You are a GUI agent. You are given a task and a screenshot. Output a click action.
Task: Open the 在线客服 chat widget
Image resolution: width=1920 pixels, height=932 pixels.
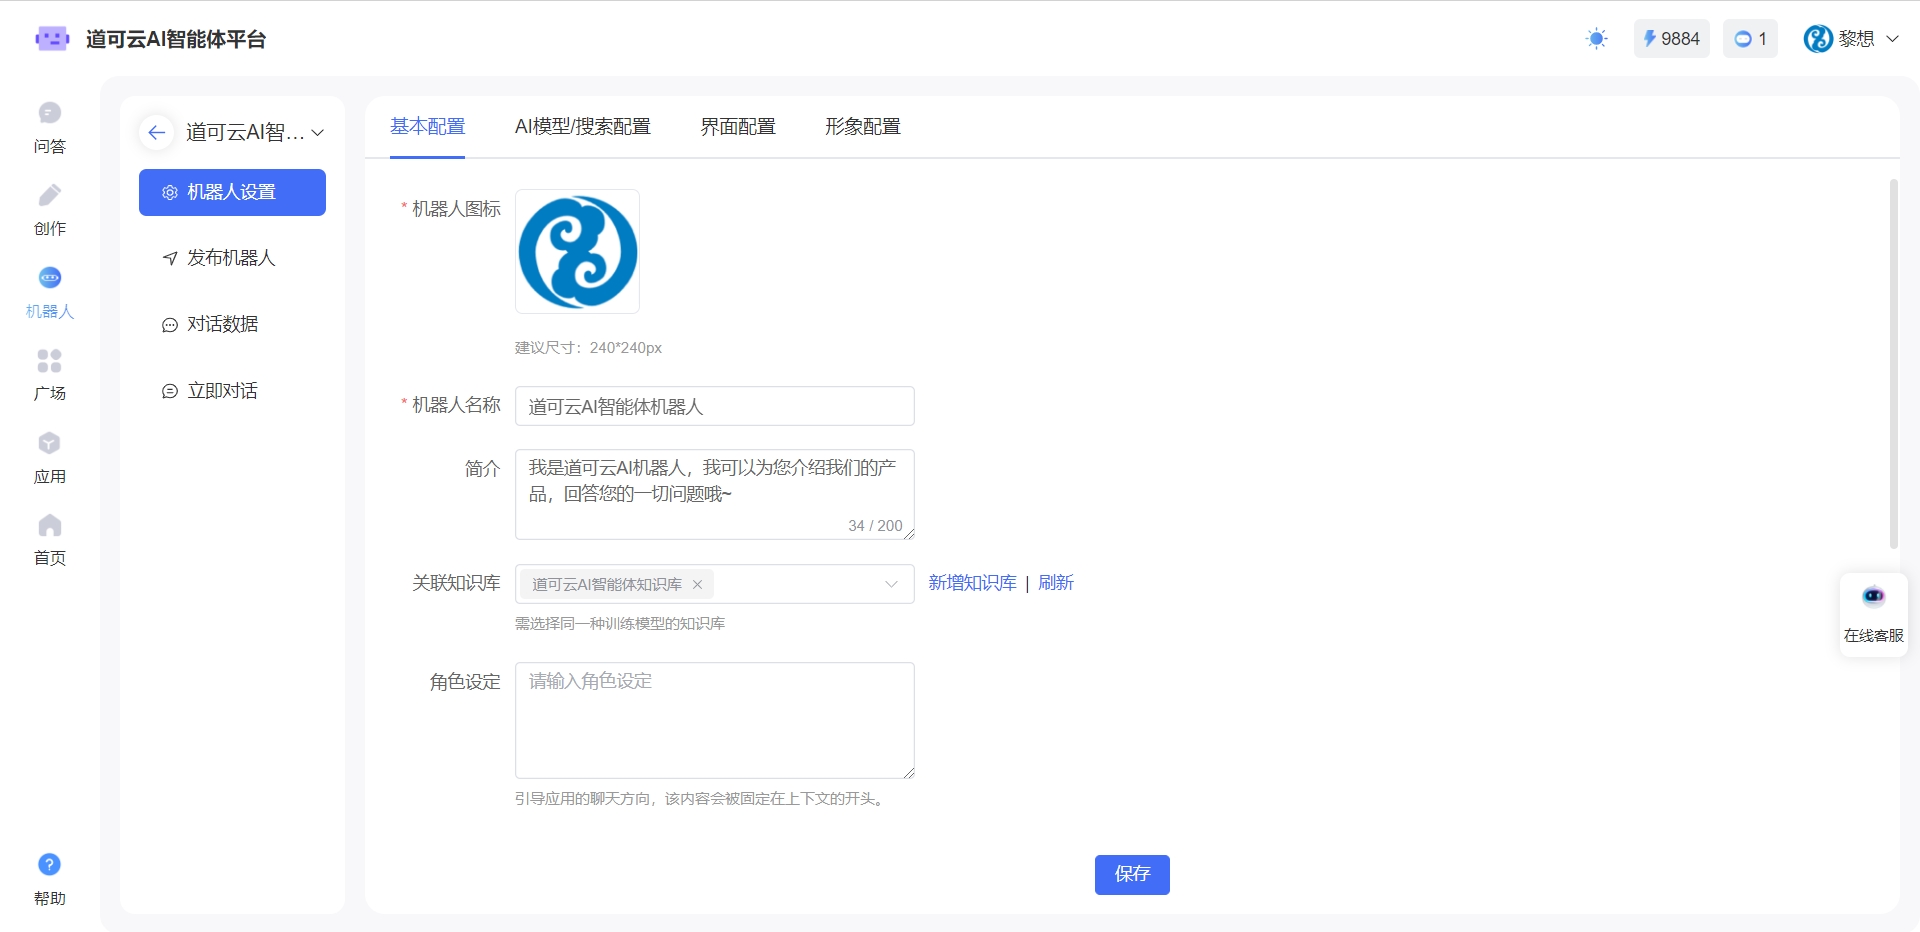(x=1873, y=613)
